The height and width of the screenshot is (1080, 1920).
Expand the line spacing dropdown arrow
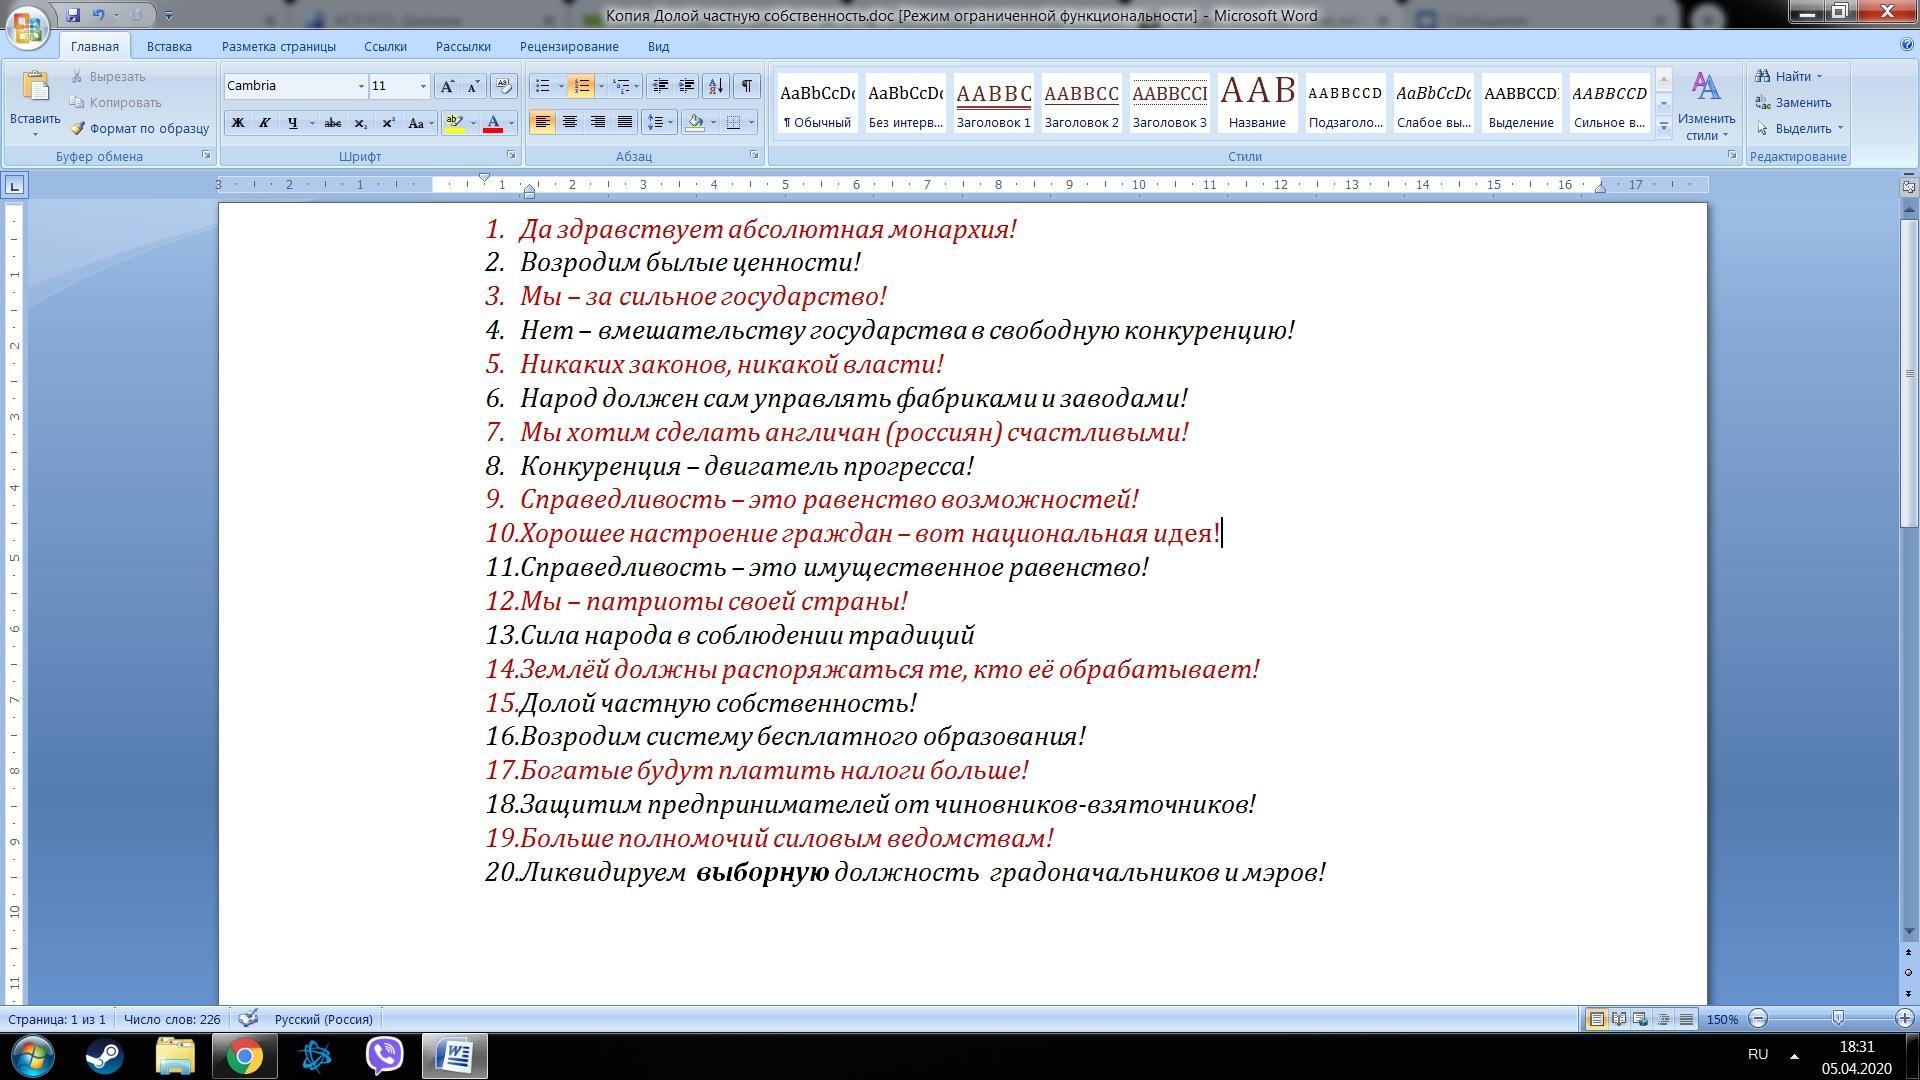point(671,122)
